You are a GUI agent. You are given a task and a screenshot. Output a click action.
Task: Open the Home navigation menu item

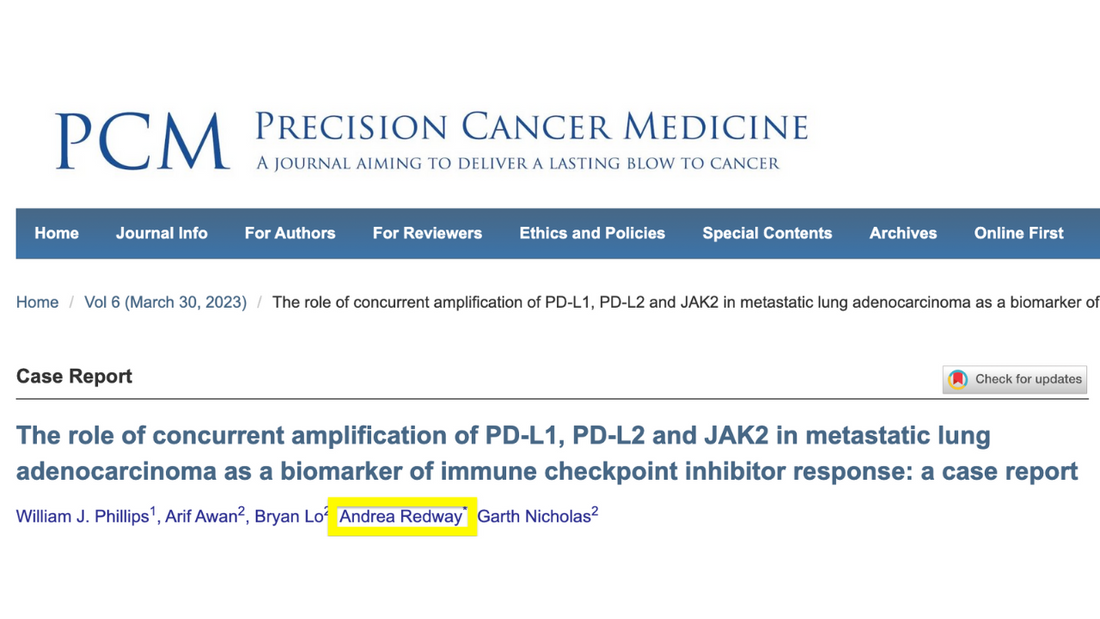[57, 233]
